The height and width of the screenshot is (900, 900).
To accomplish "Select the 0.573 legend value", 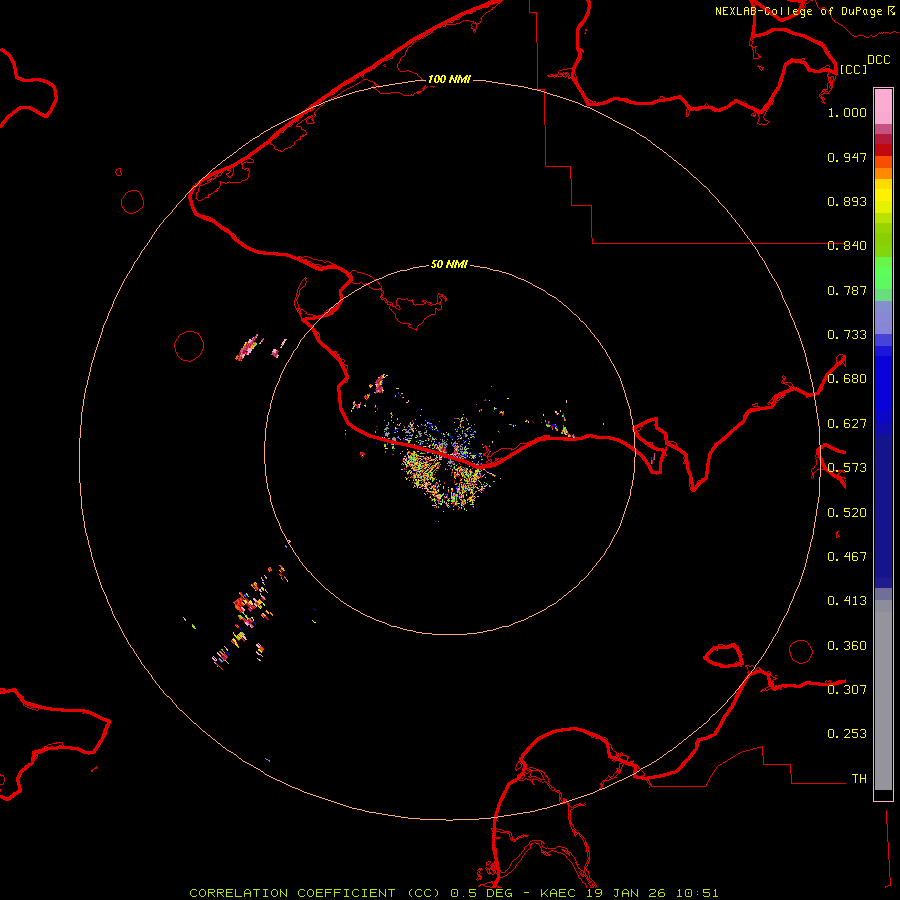I will tap(847, 468).
